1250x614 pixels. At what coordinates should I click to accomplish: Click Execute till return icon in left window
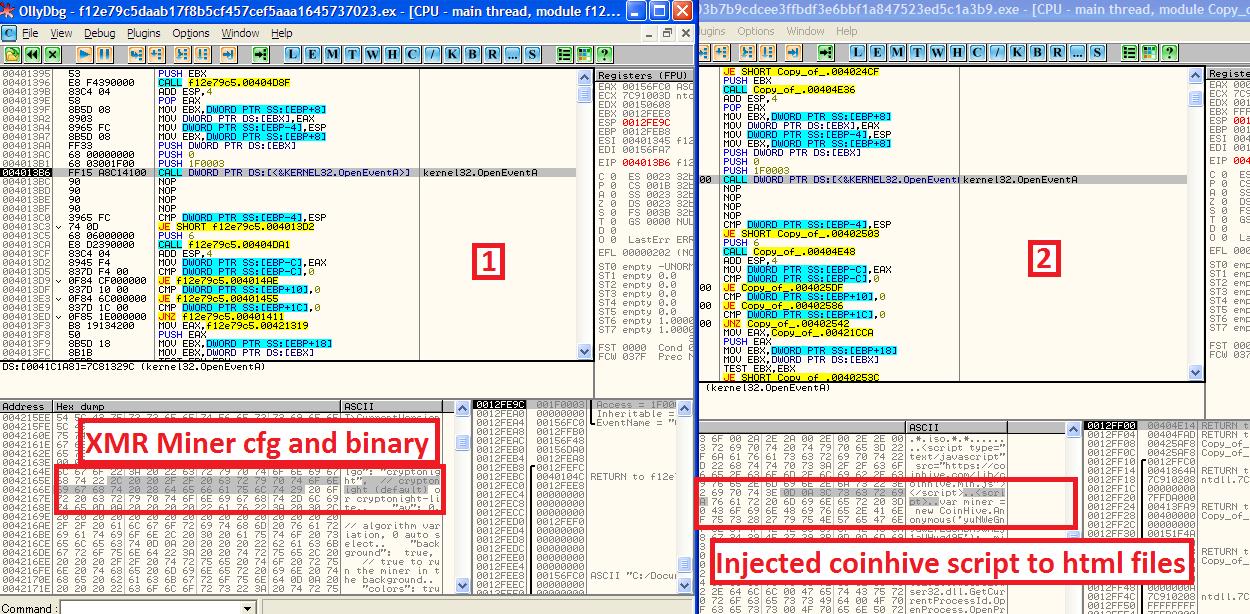[x=229, y=53]
